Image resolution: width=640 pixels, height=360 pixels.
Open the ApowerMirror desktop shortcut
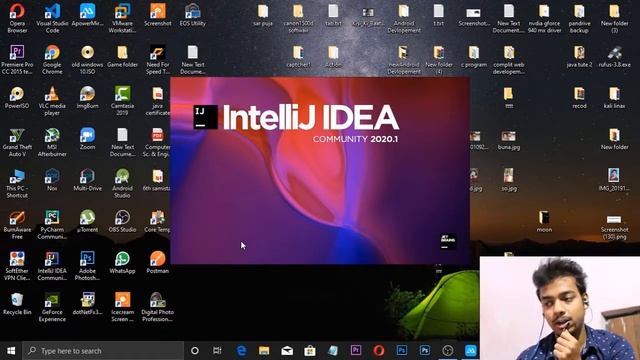87,15
